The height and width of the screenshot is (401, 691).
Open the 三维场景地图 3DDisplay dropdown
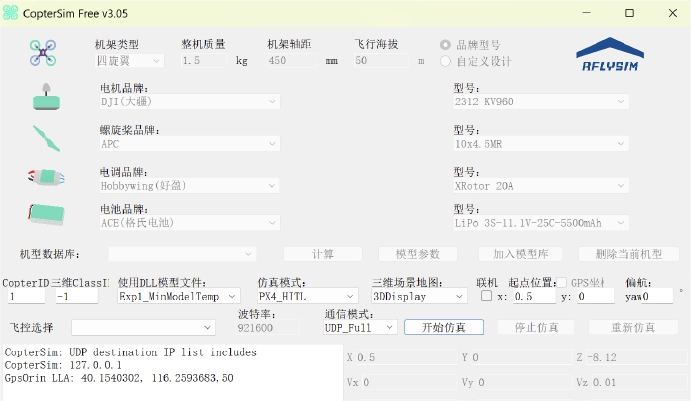tap(418, 296)
